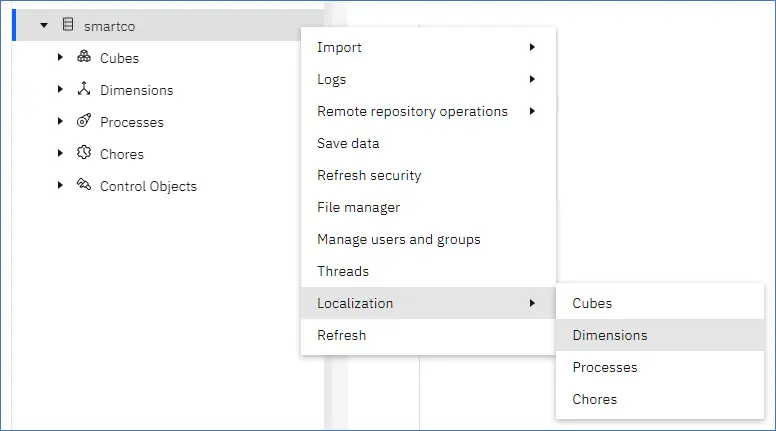Expand the Dimensions tree node
Image resolution: width=776 pixels, height=431 pixels.
point(60,89)
